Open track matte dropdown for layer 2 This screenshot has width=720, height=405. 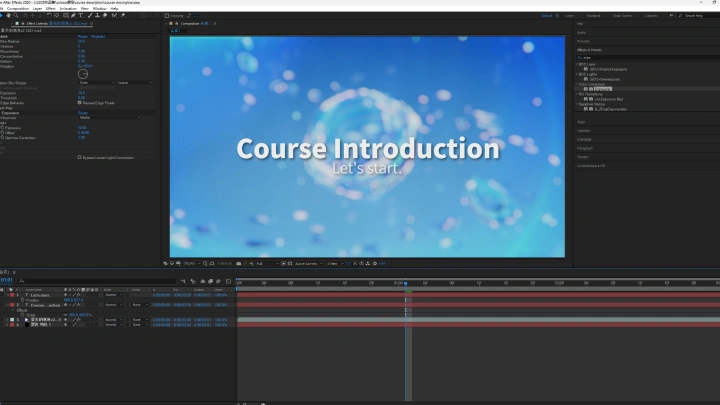point(140,304)
